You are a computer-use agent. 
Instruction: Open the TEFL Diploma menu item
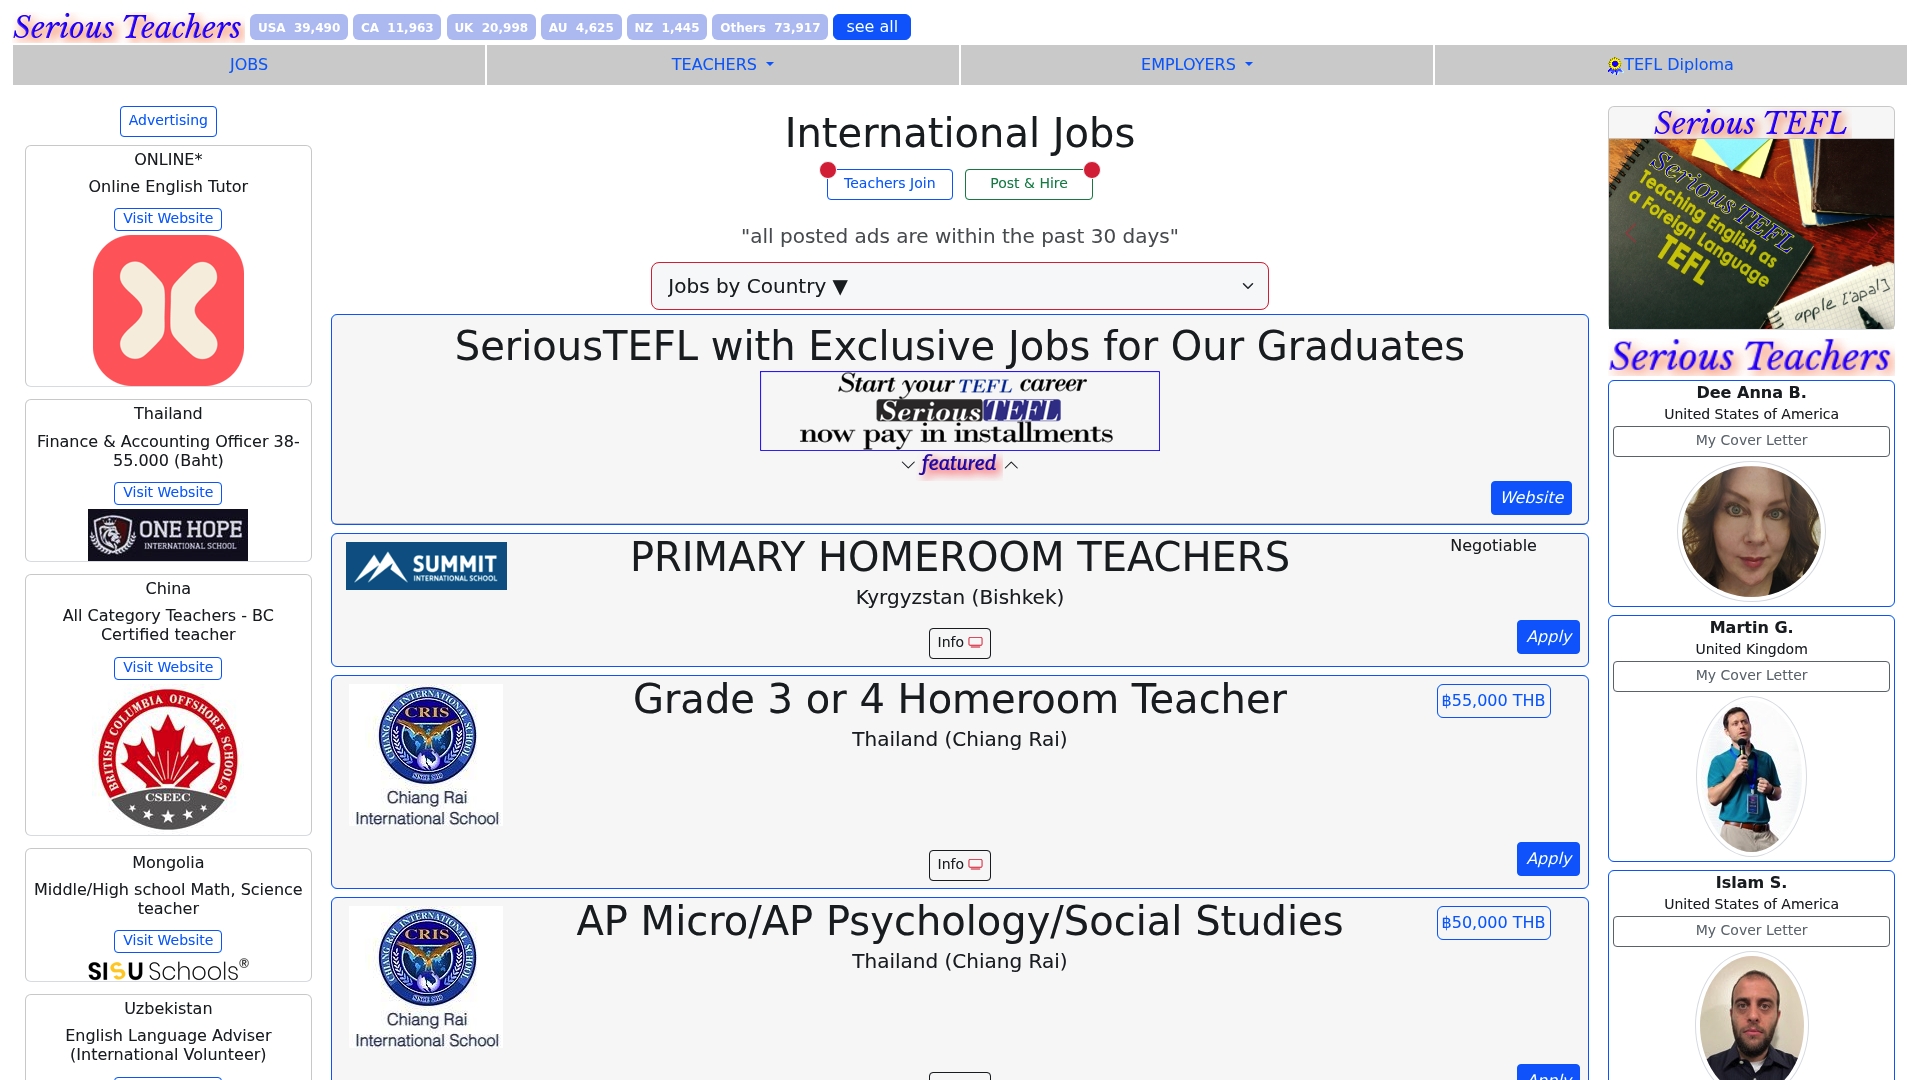click(1670, 65)
